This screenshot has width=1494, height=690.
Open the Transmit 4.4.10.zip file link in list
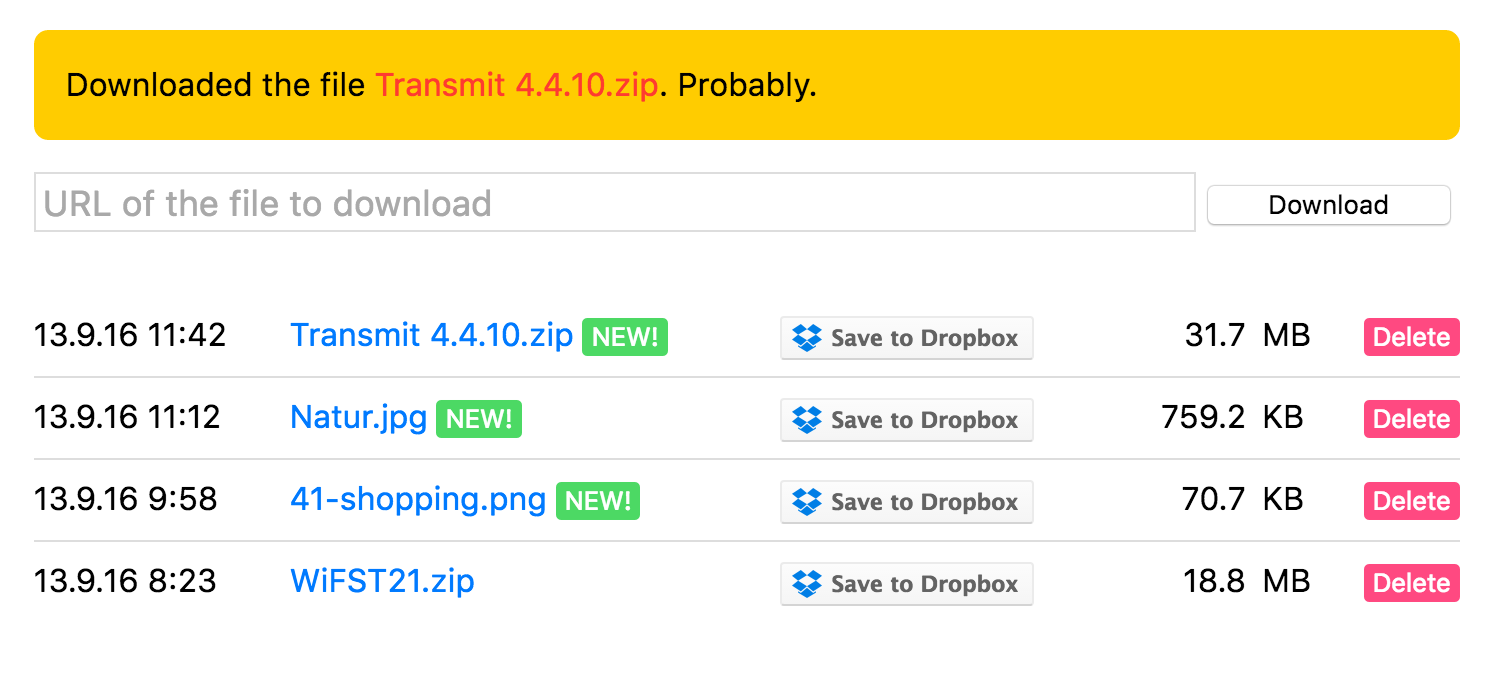coord(431,335)
